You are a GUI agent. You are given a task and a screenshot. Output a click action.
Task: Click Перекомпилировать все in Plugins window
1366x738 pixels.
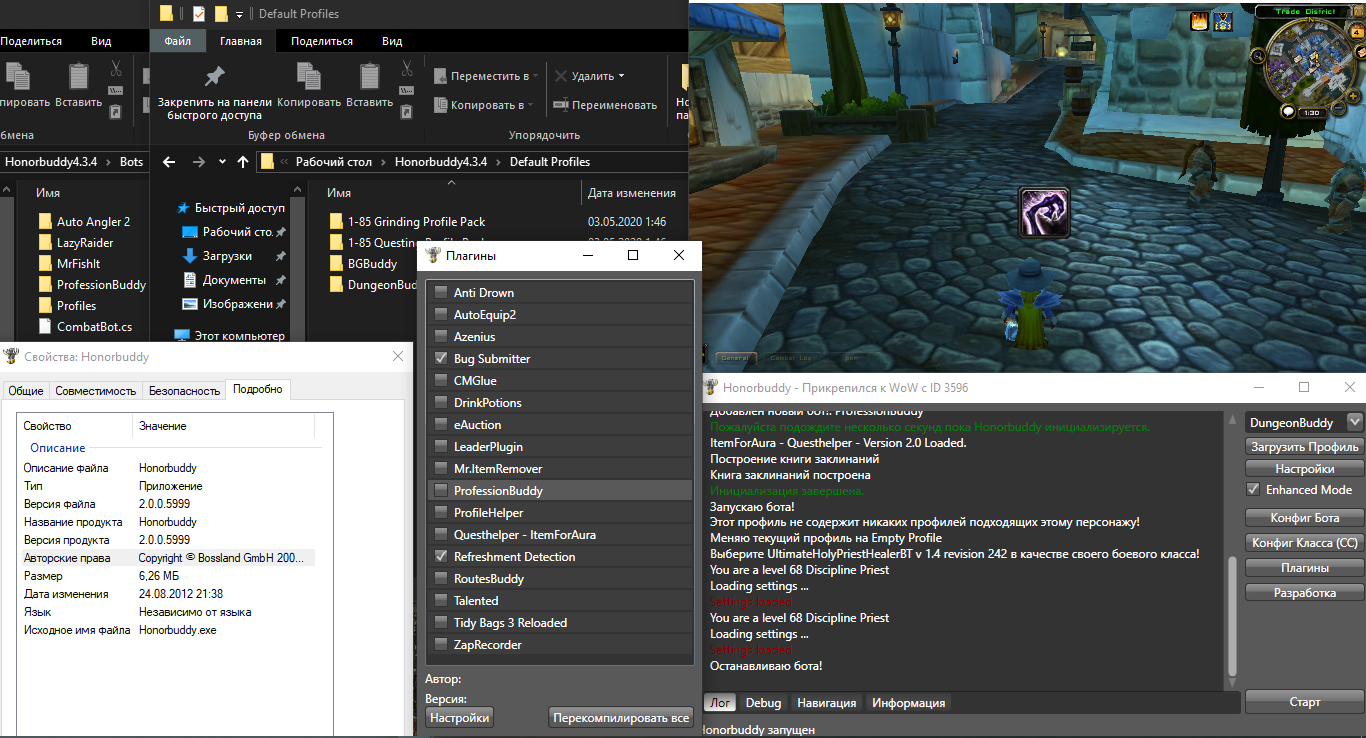[x=621, y=718]
